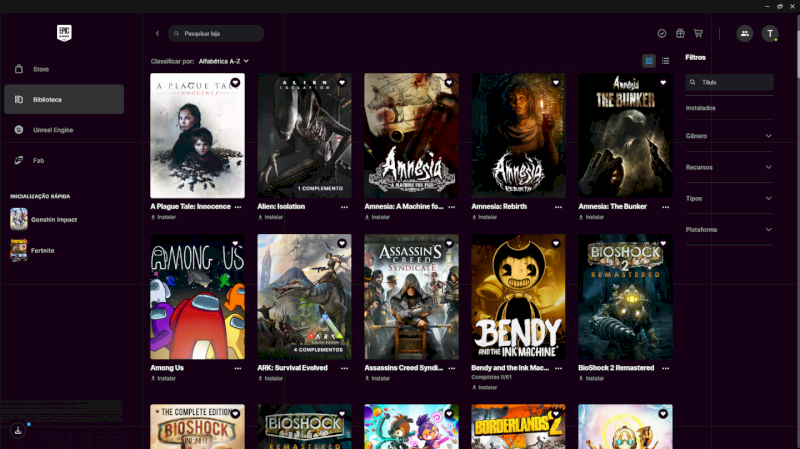
Task: Open the Biblioteca section
Action: pos(64,99)
